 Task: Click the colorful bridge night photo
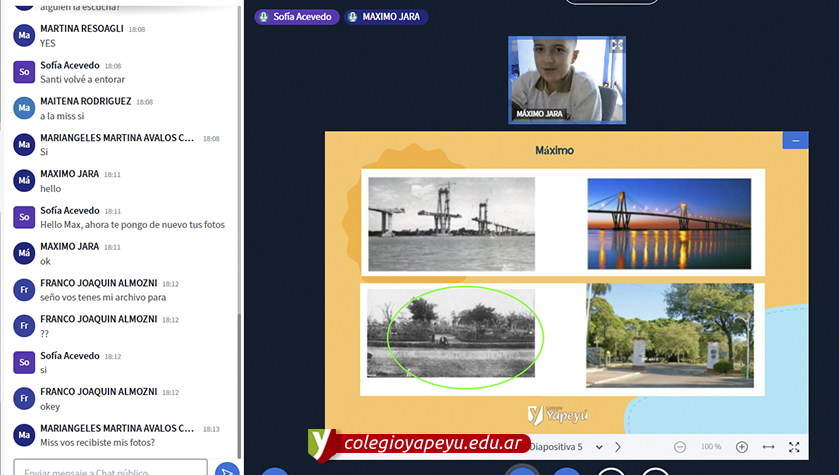(668, 224)
